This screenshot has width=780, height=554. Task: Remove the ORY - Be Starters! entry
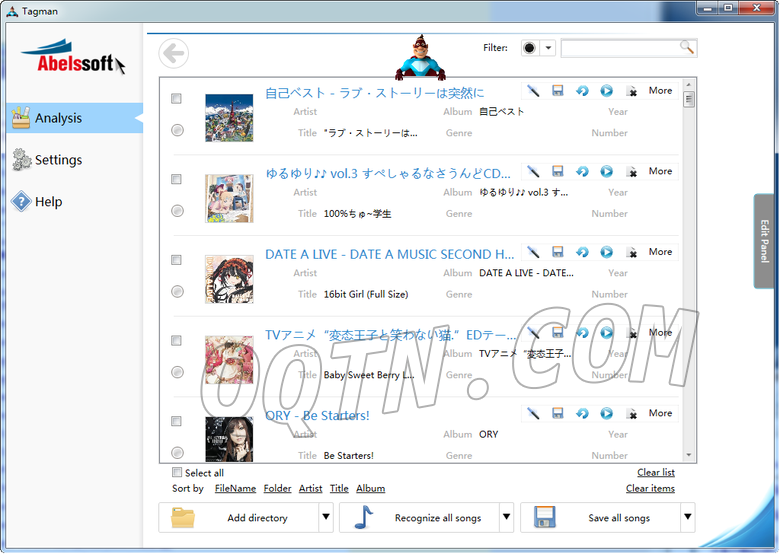click(x=631, y=414)
